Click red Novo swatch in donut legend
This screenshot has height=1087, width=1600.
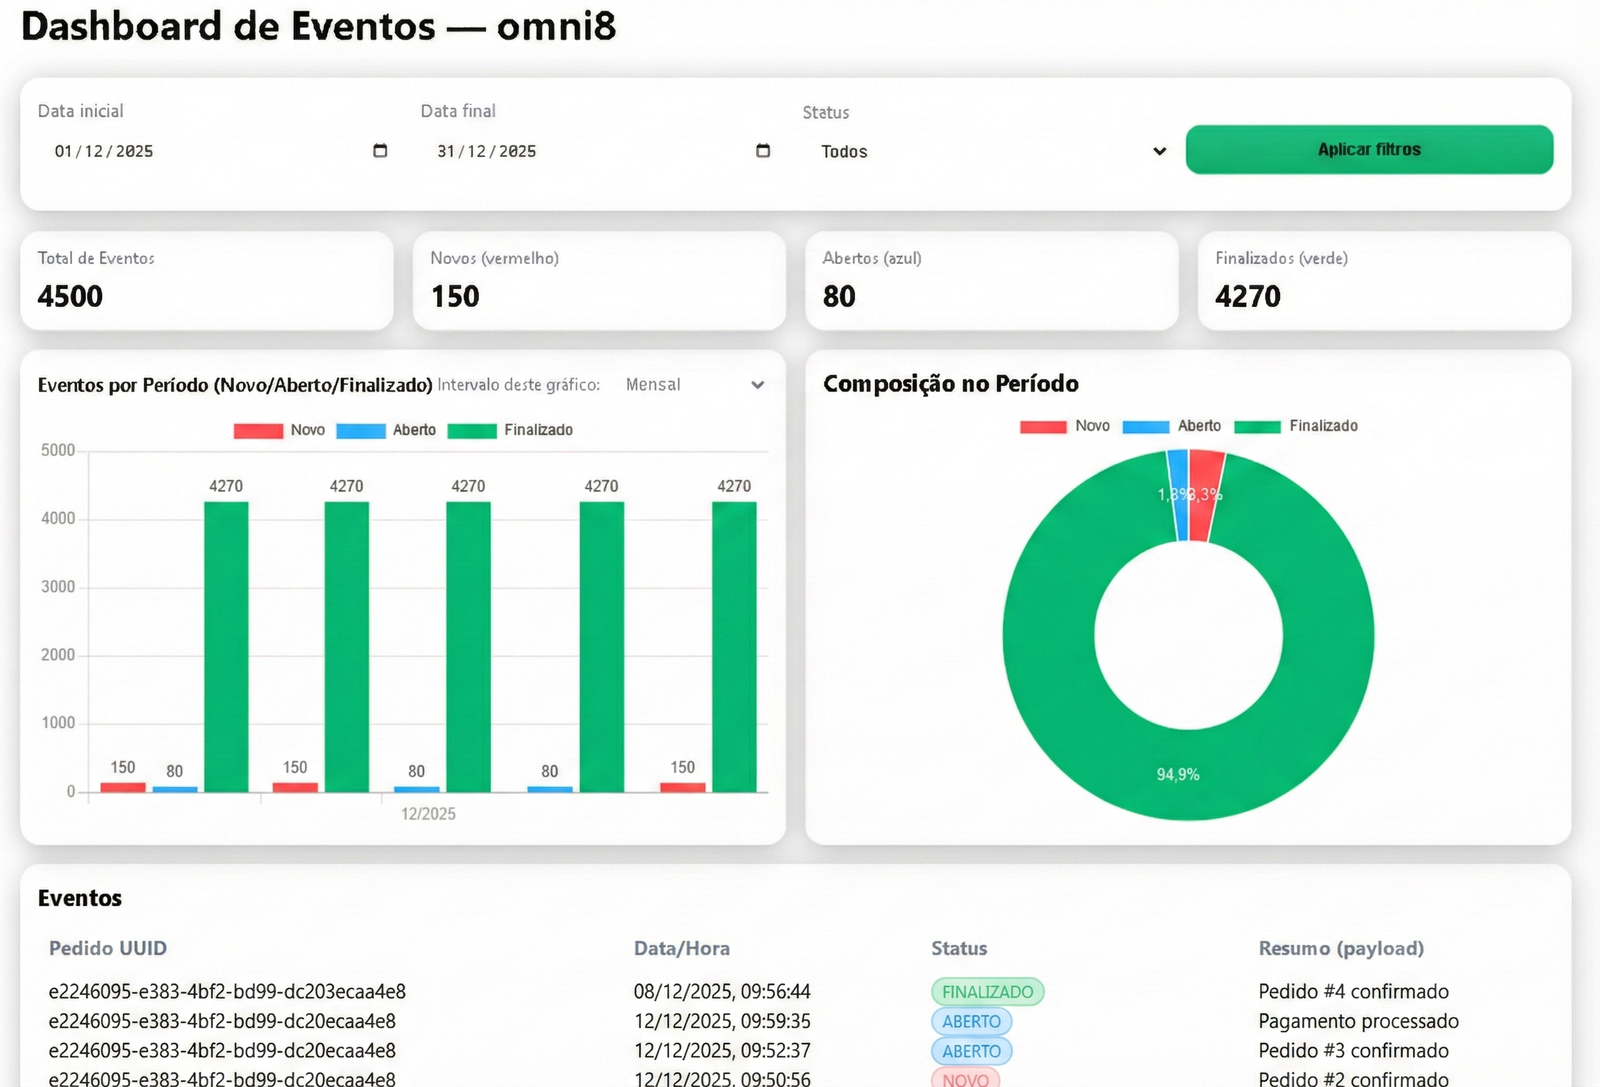pyautogui.click(x=1043, y=427)
